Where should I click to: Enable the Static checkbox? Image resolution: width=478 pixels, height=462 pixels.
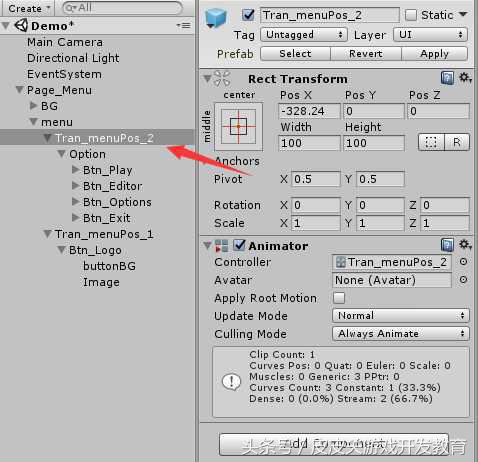[411, 15]
